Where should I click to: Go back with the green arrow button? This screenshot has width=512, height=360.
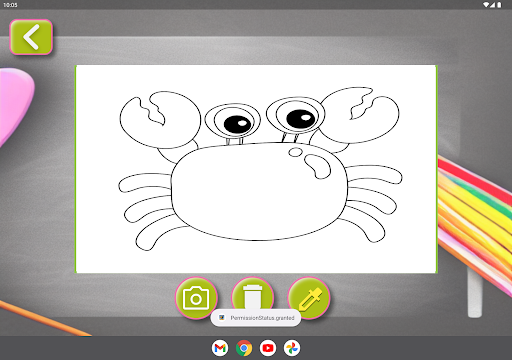click(x=31, y=37)
